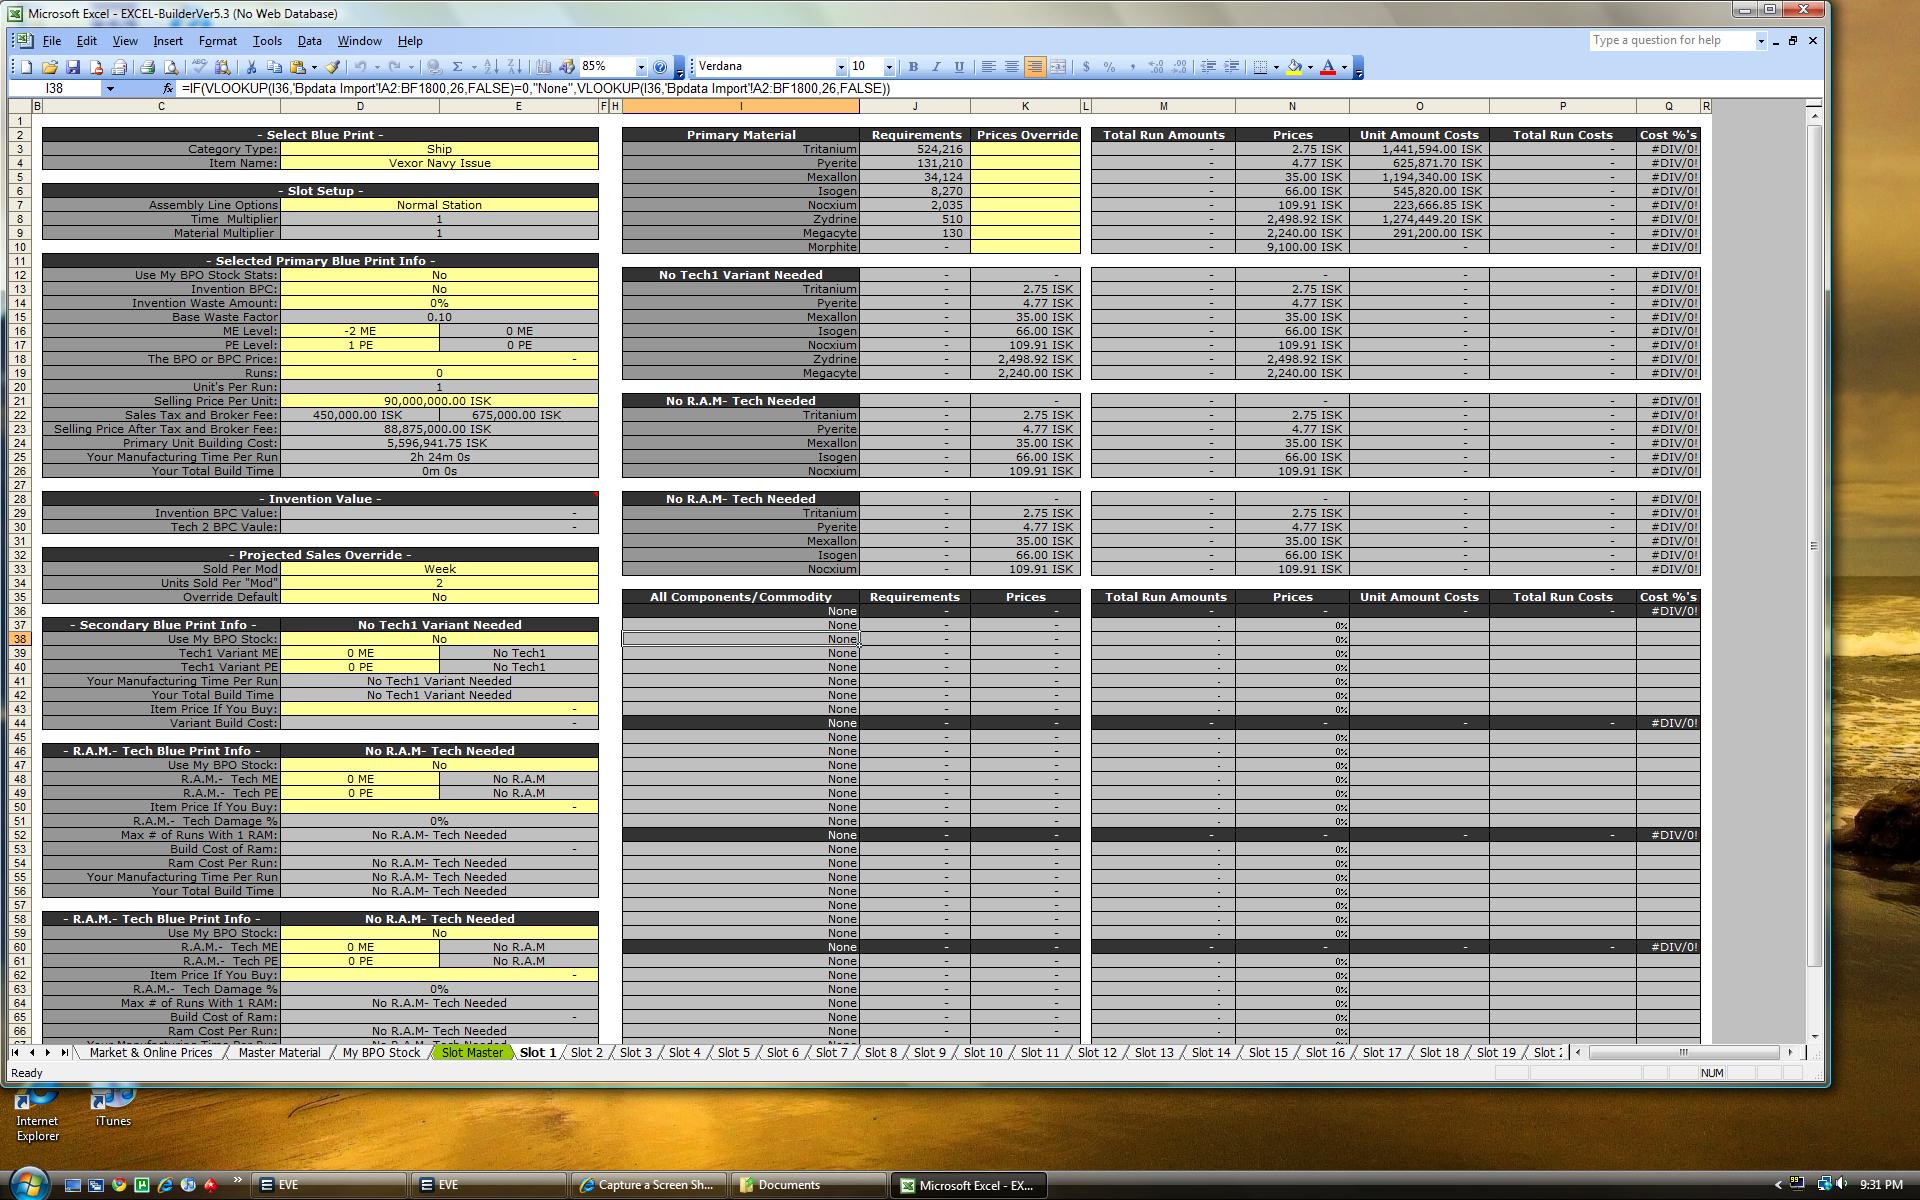Image resolution: width=1920 pixels, height=1200 pixels.
Task: Open the font size dropdown
Action: pos(888,67)
